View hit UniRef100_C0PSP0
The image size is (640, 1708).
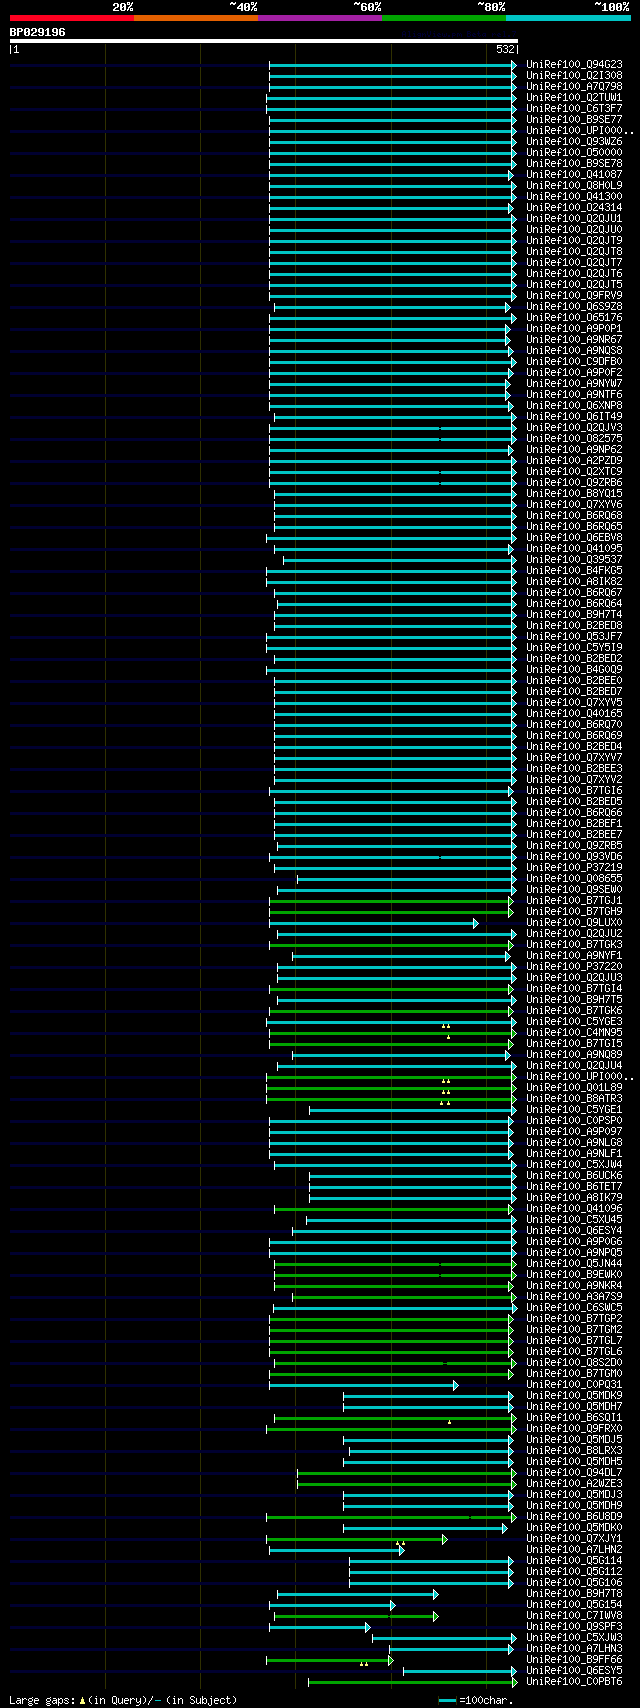pos(574,1120)
